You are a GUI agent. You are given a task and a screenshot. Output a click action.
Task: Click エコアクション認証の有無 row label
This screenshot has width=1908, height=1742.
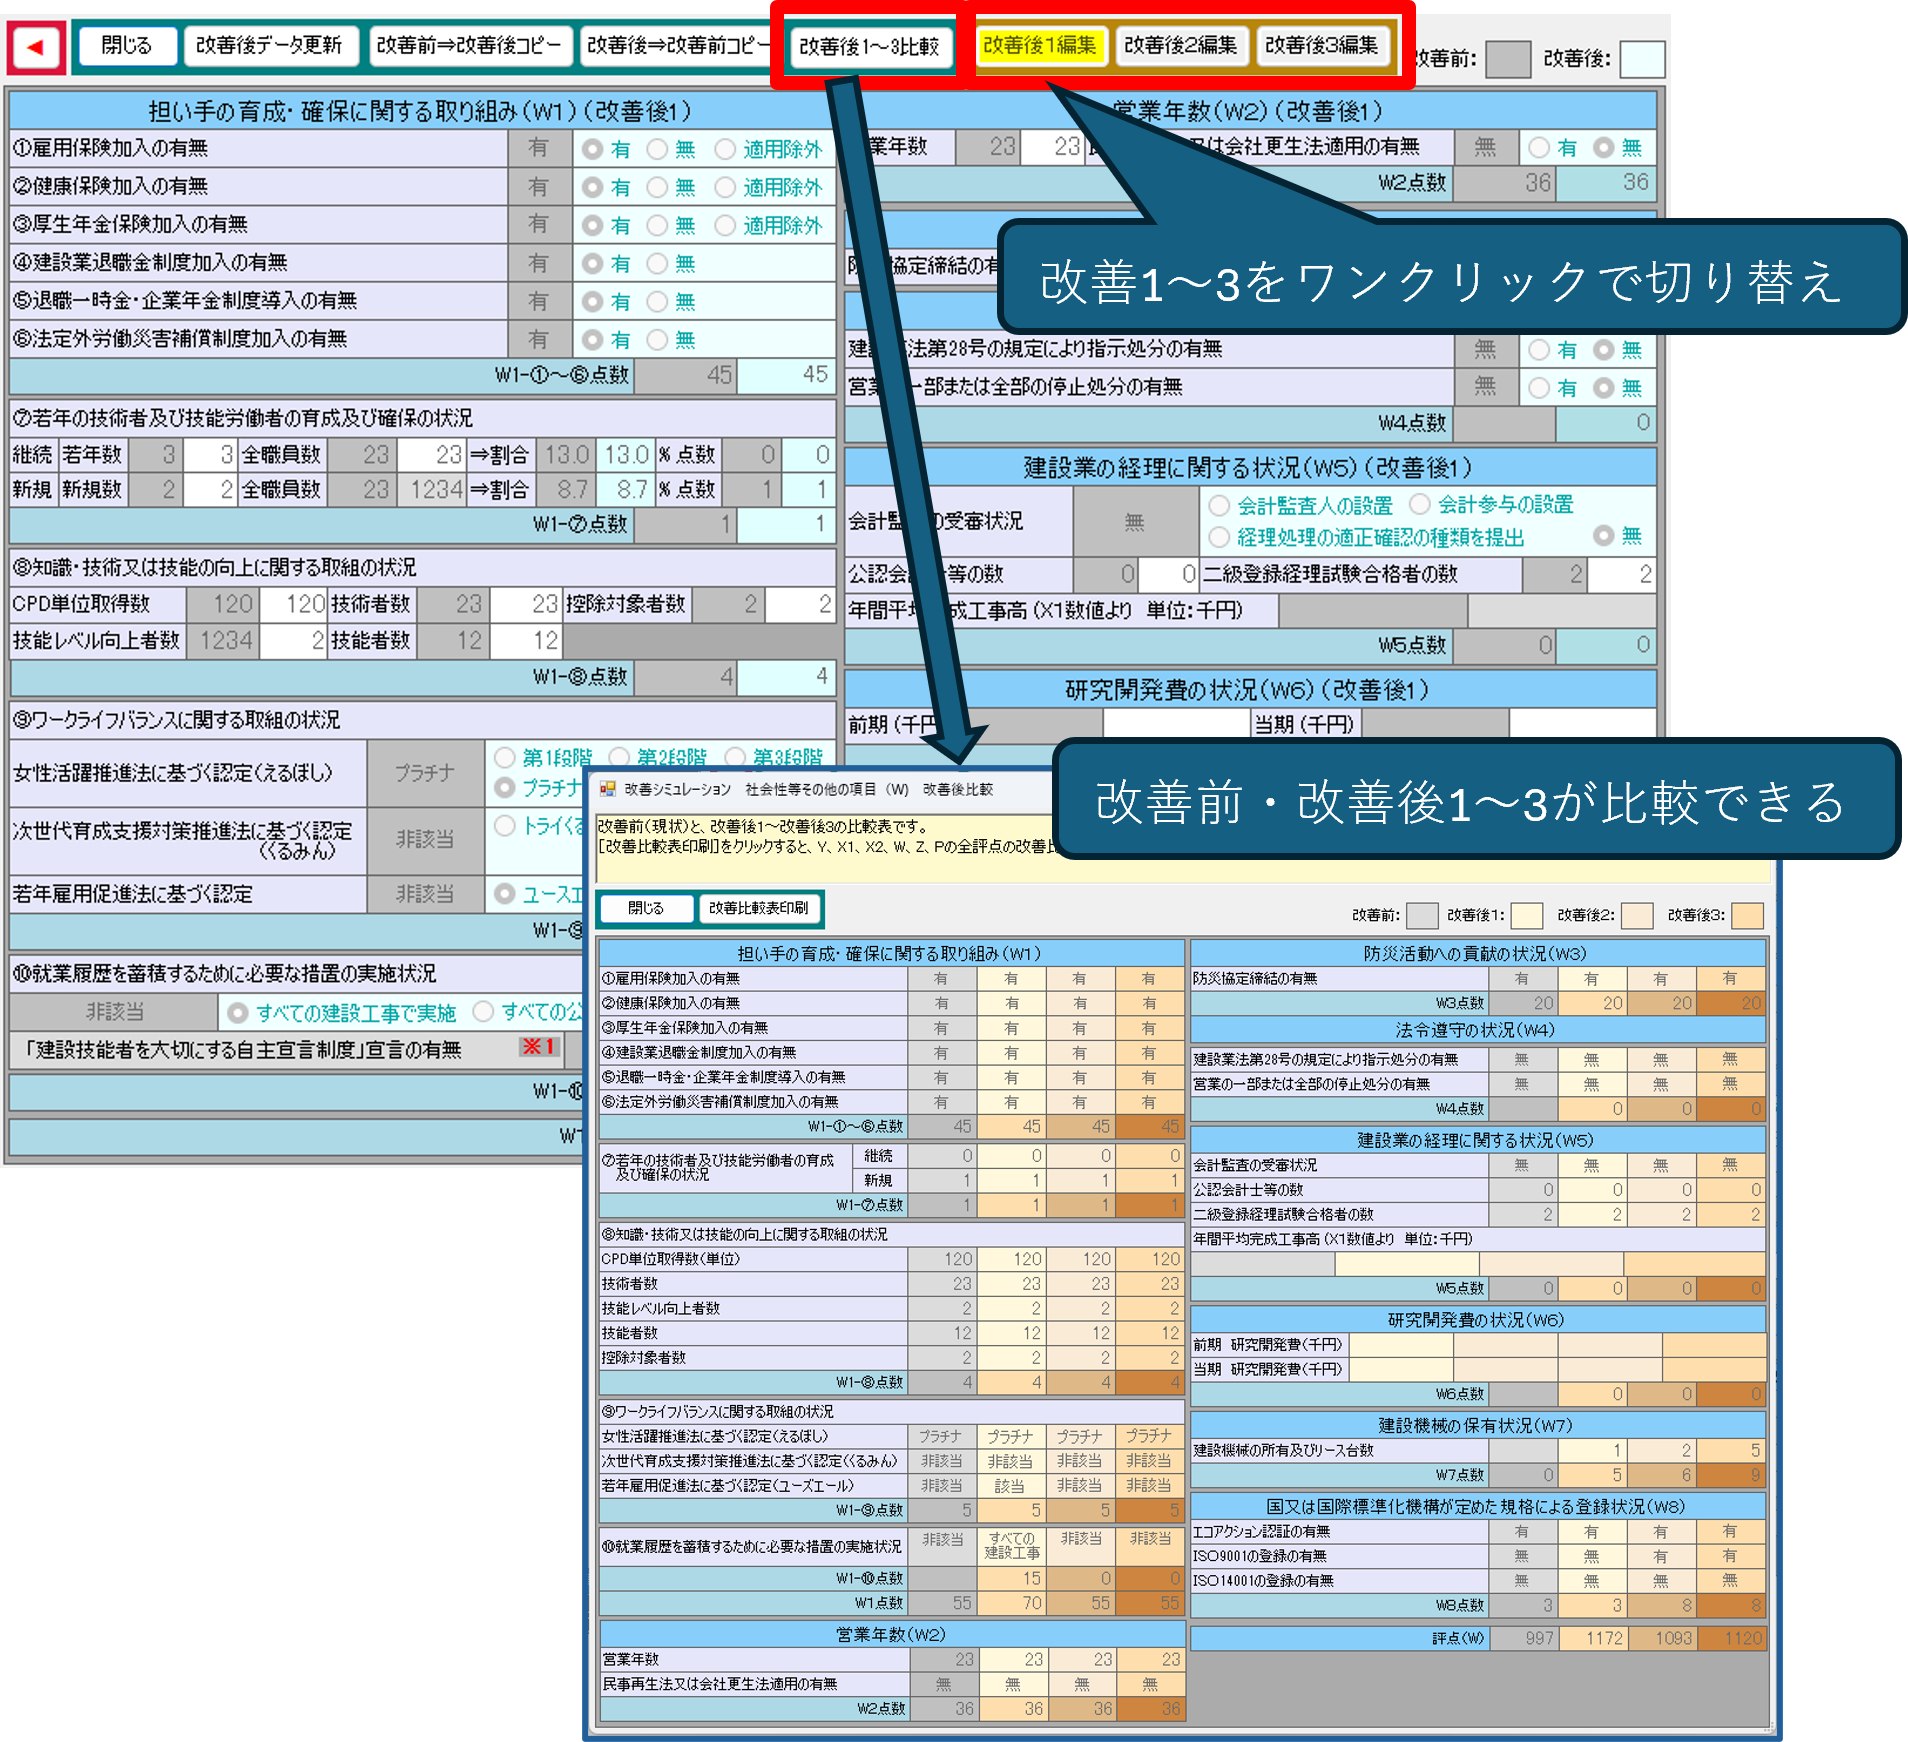(x=1261, y=1531)
